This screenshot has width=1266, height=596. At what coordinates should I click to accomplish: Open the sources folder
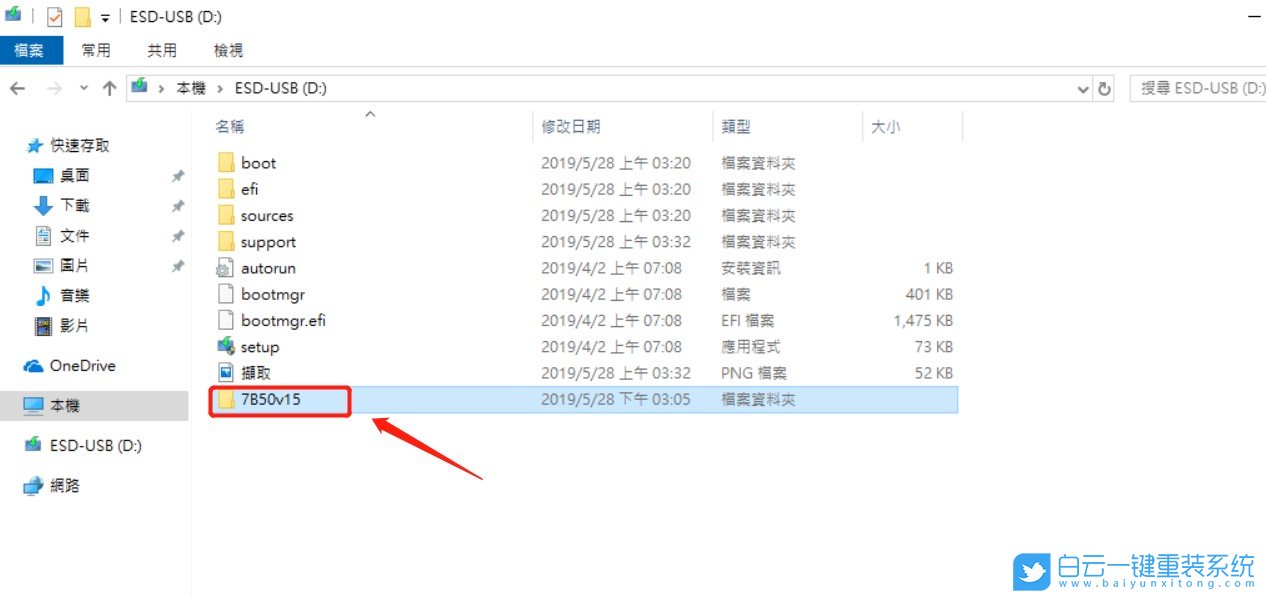pos(264,215)
